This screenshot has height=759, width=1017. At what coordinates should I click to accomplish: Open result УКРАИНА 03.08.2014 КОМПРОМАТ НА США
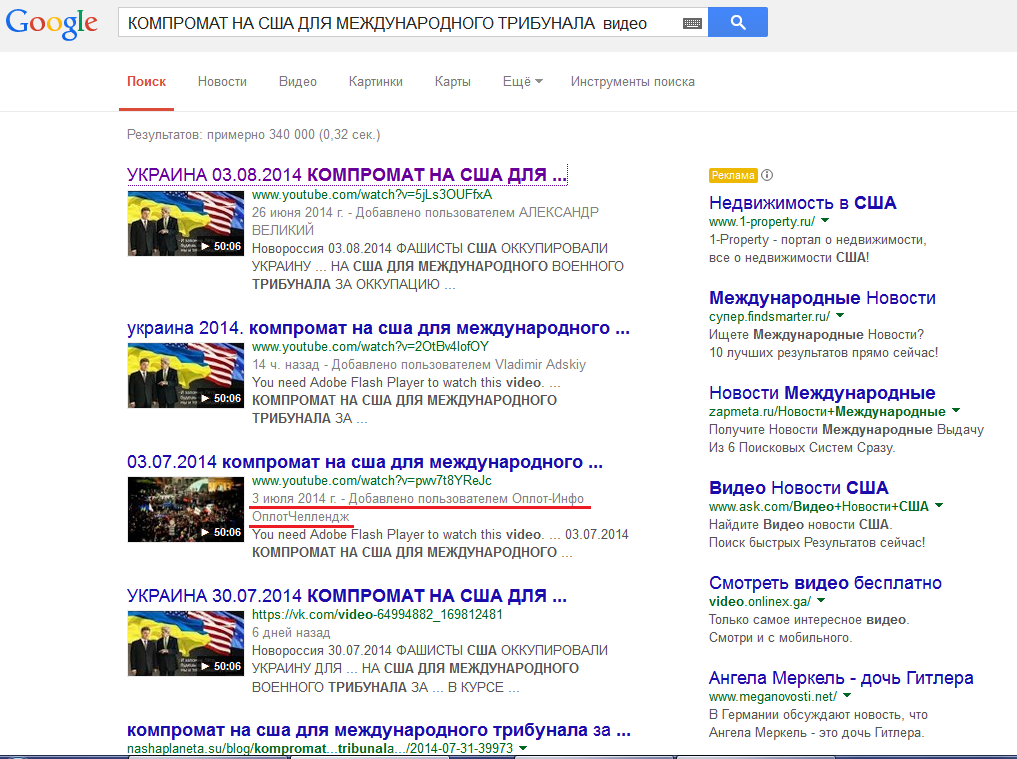tap(347, 175)
